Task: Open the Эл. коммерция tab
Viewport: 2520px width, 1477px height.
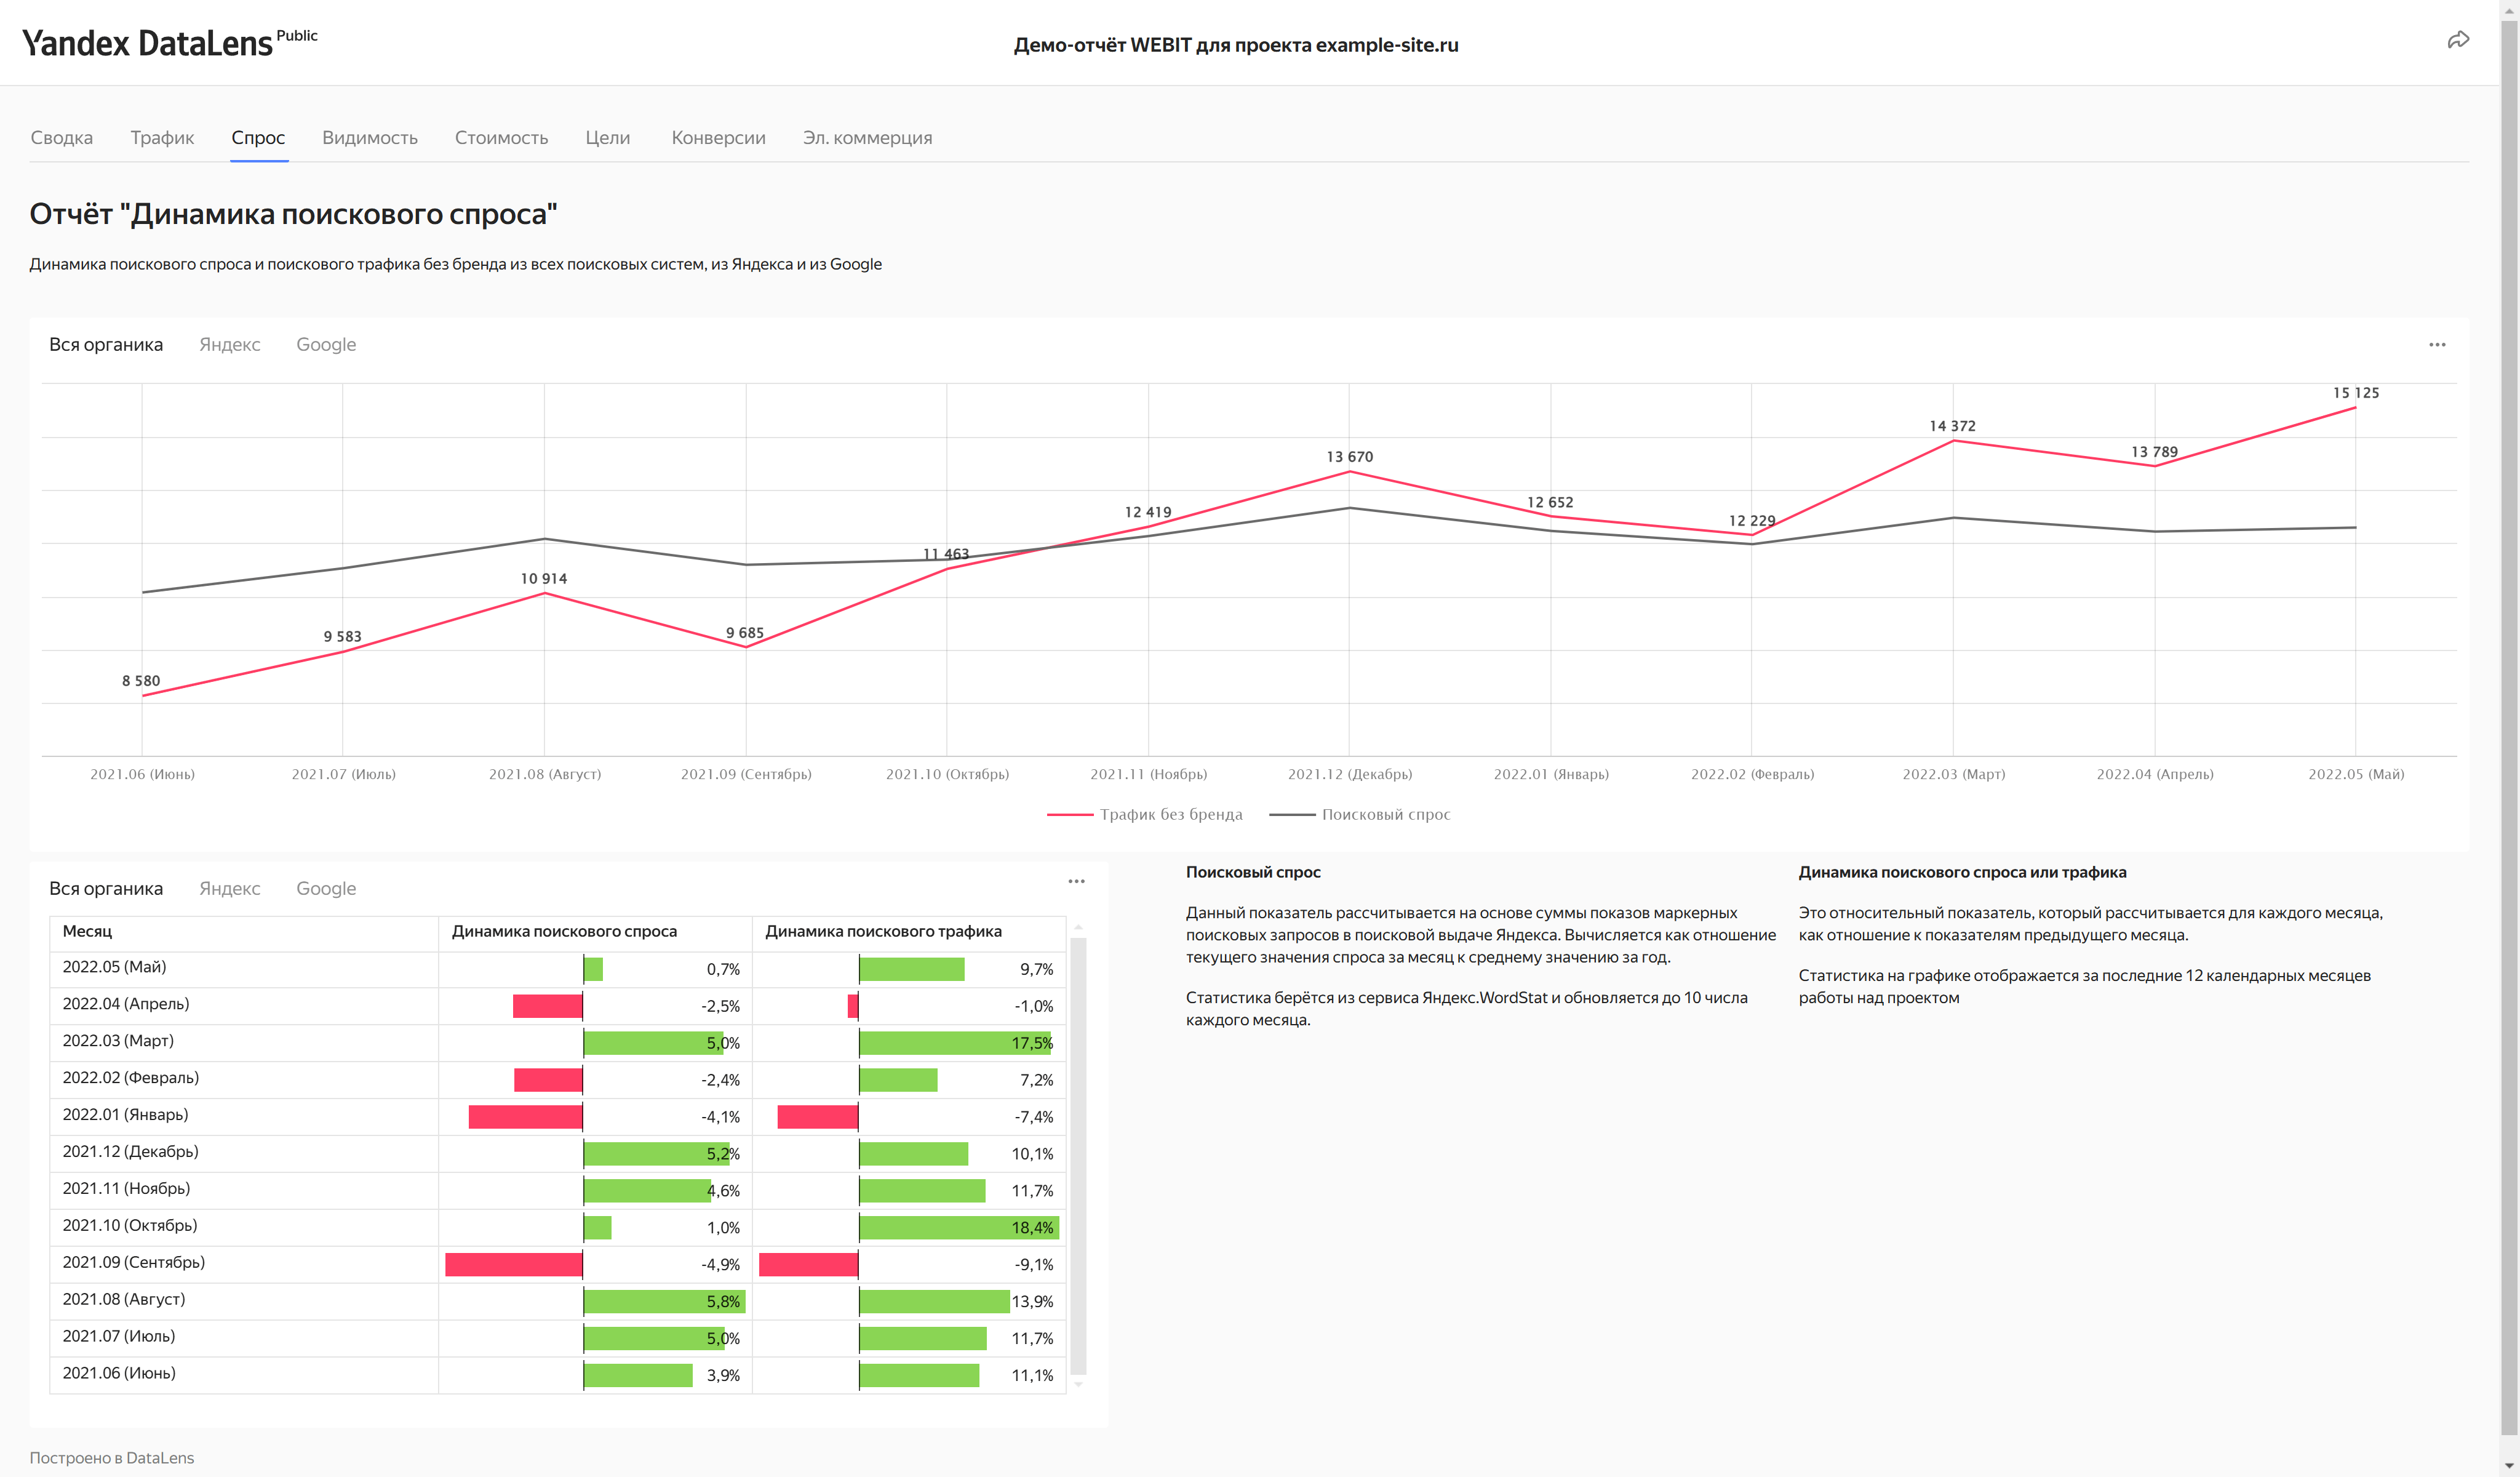Action: pyautogui.click(x=867, y=138)
